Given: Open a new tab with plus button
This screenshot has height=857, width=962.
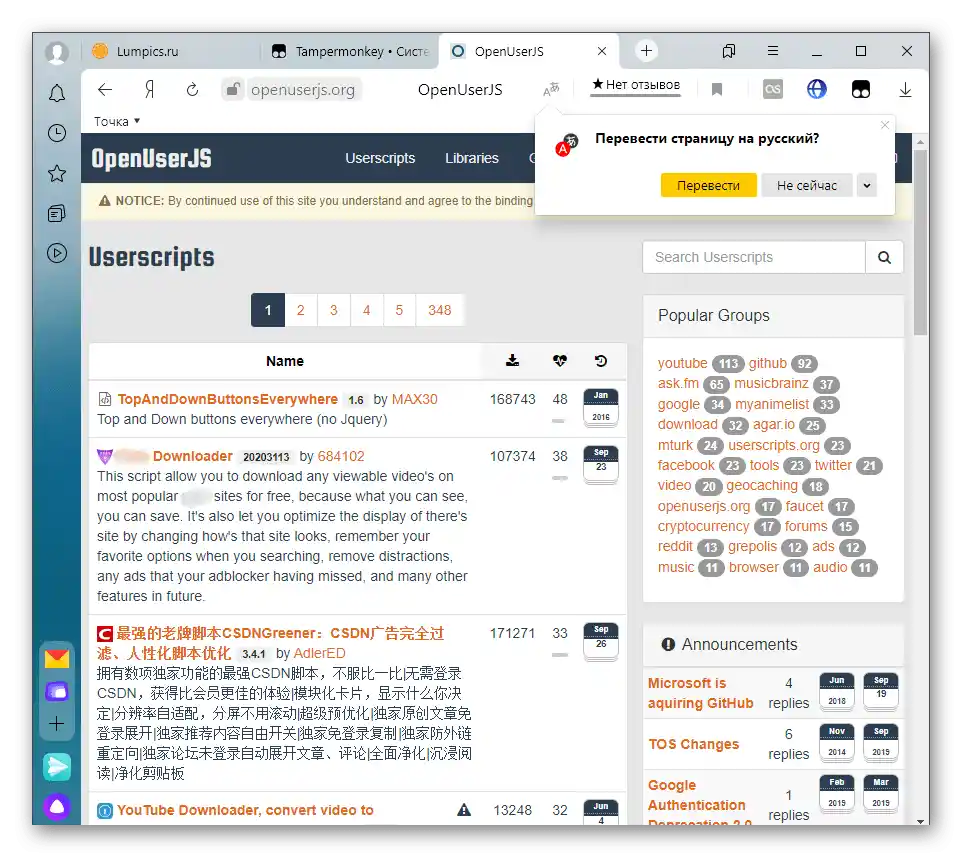Looking at the screenshot, I should [646, 51].
